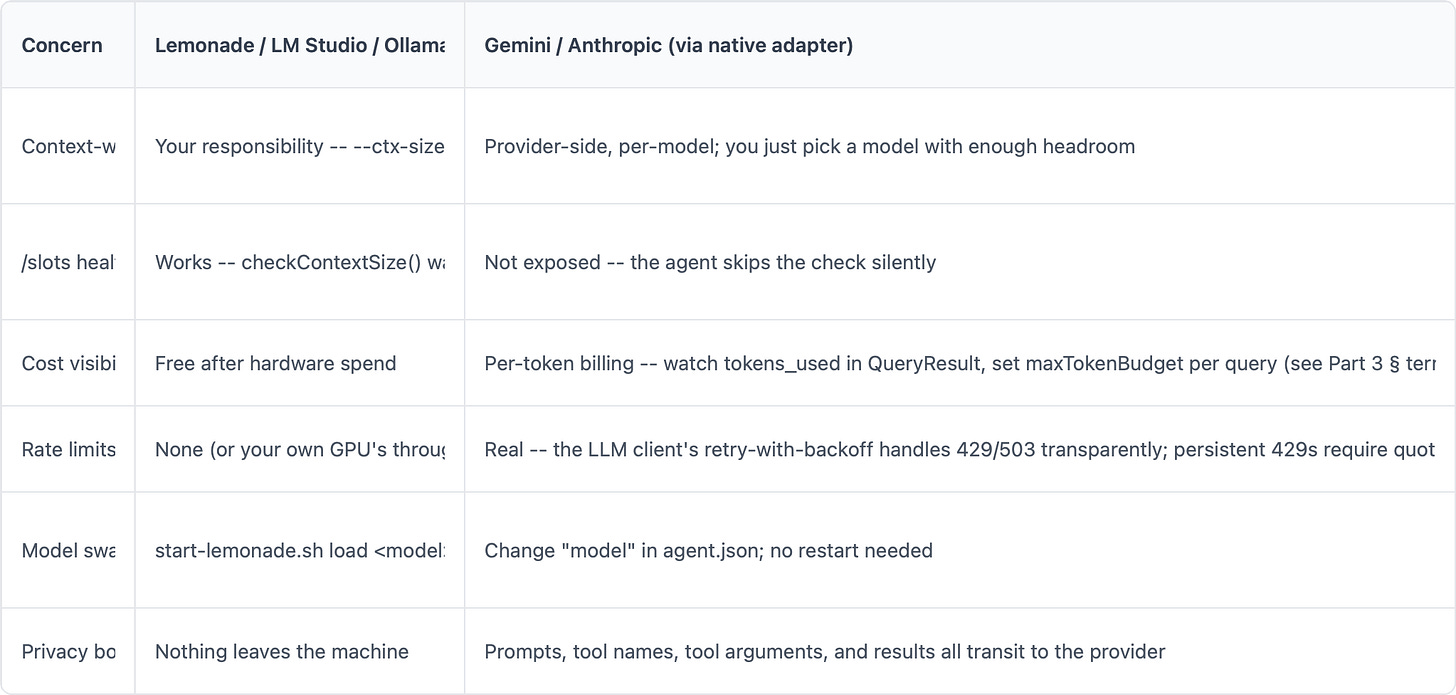Screen dimensions: 1456x695
Task: Click the retry-with-backoff 429/503 cell
Action: pos(960,449)
